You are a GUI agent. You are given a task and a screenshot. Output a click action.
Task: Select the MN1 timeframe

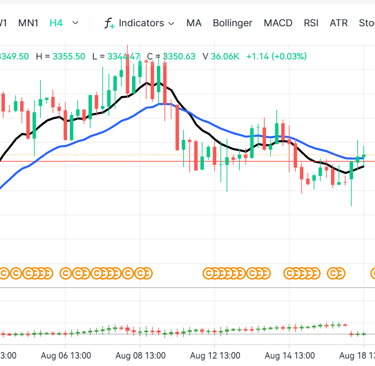28,23
